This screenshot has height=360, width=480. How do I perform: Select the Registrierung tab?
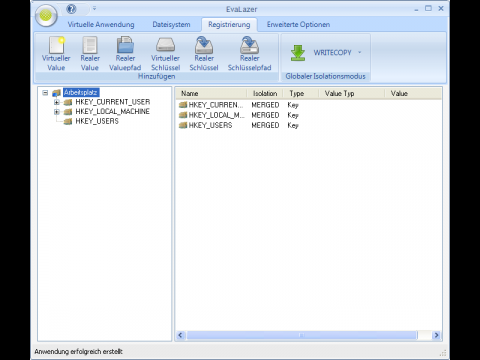coord(229,25)
